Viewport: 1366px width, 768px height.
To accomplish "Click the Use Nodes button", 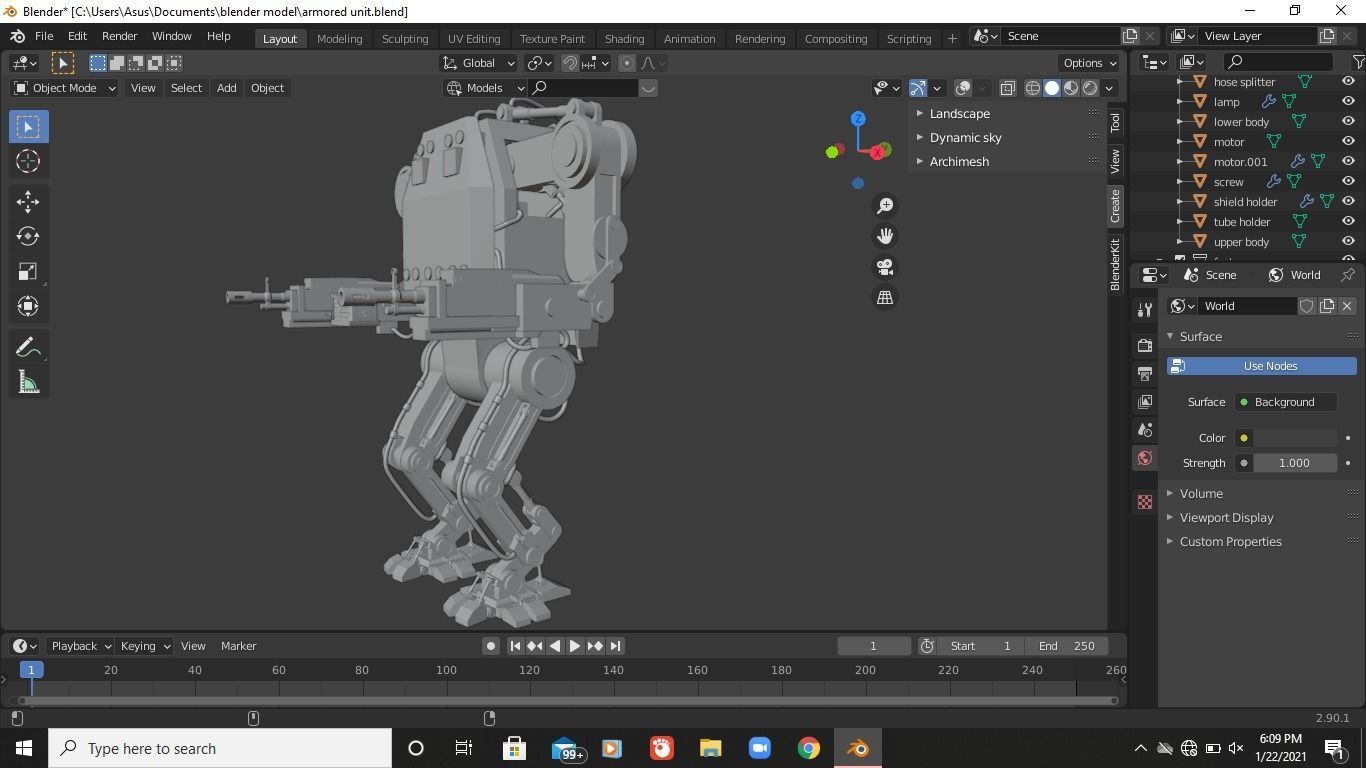I will pos(1262,366).
